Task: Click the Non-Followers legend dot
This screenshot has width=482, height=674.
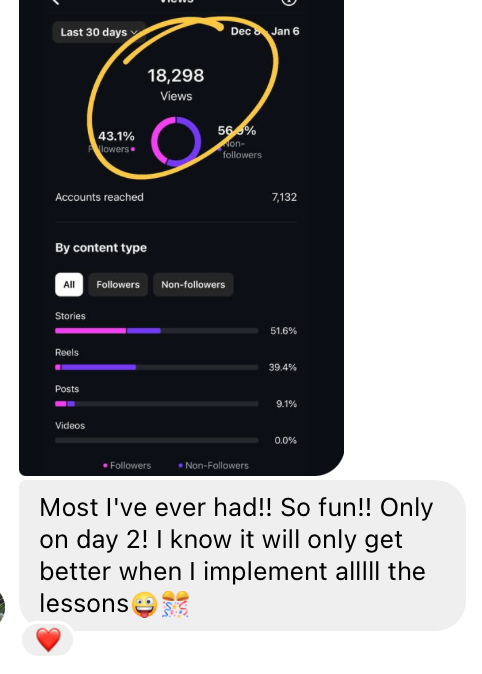Action: (x=181, y=466)
